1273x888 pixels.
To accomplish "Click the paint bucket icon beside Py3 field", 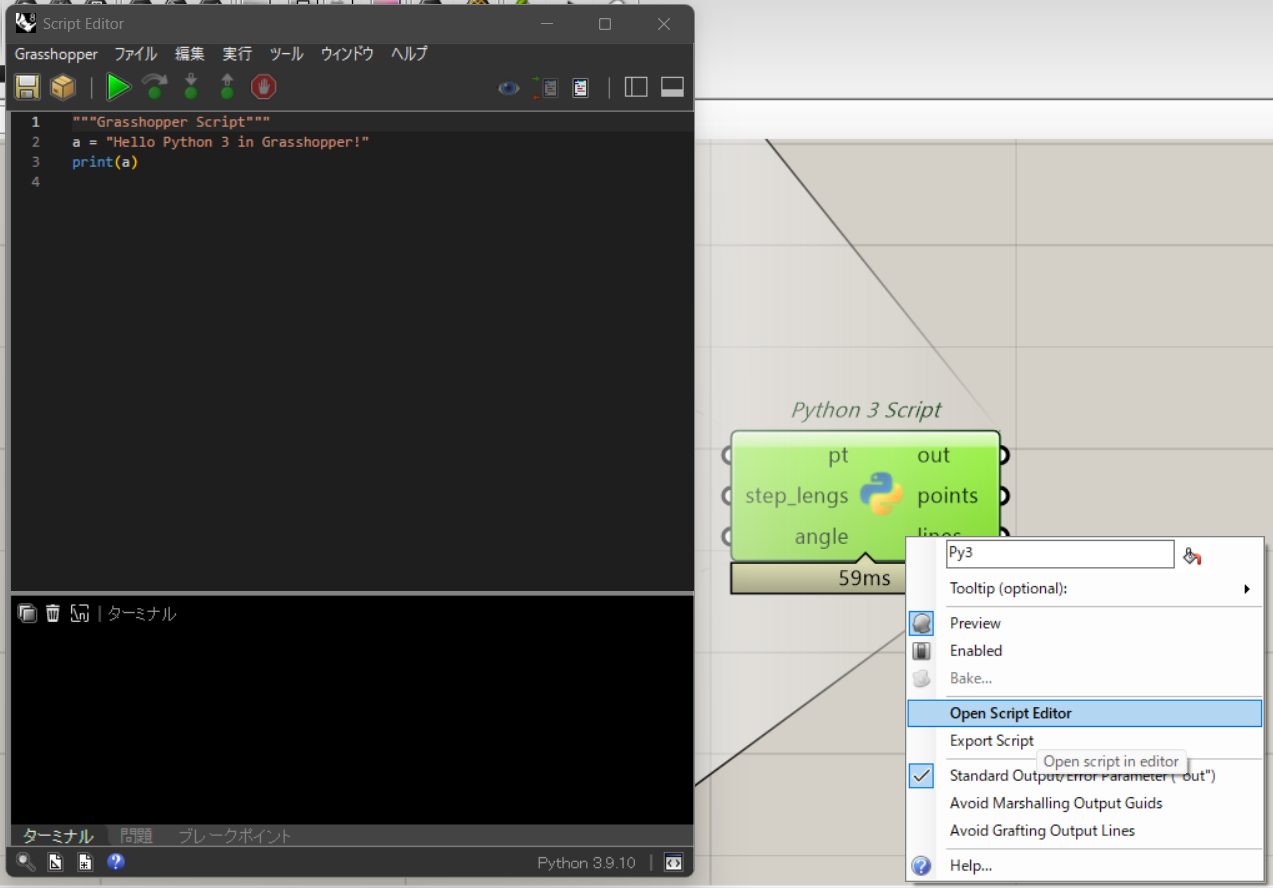I will click(x=1191, y=556).
